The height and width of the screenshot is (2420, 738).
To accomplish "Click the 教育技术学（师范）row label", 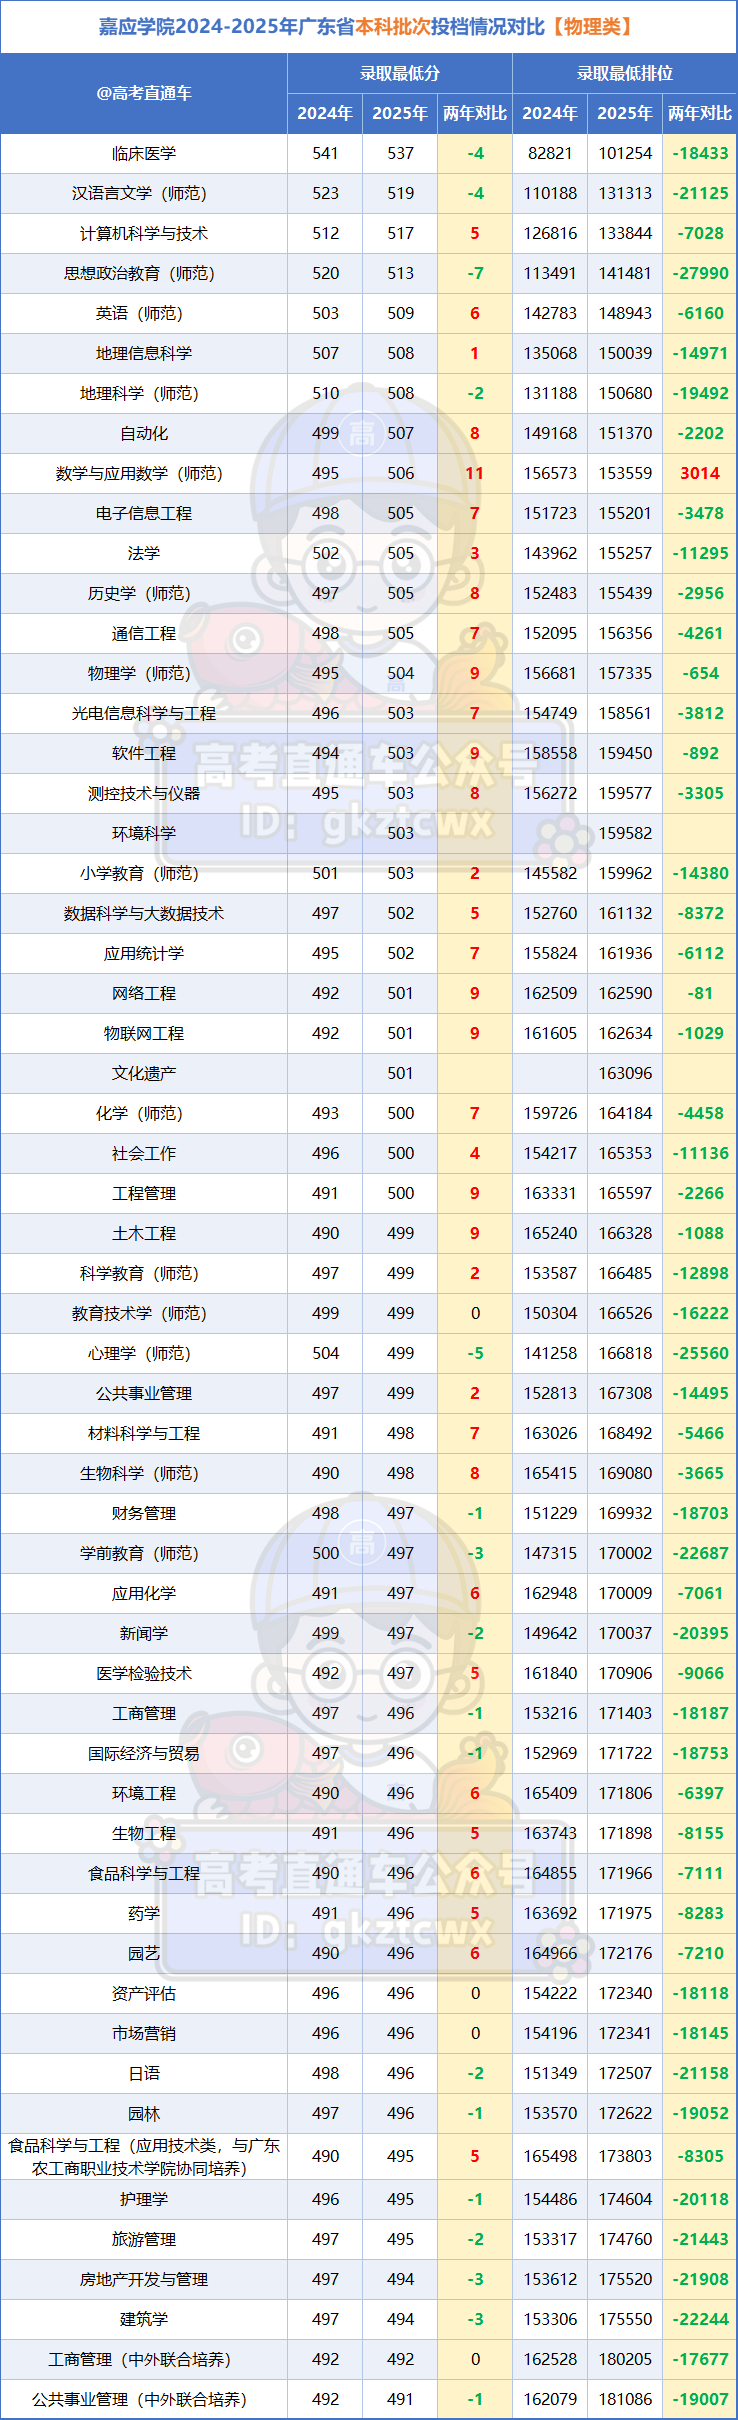I will [x=144, y=1313].
